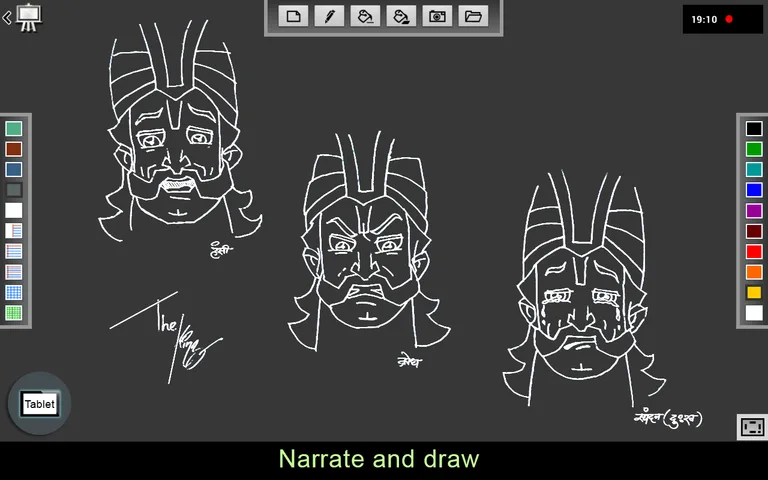Viewport: 768px width, 480px height.
Task: Set green board background
Action: click(14, 129)
